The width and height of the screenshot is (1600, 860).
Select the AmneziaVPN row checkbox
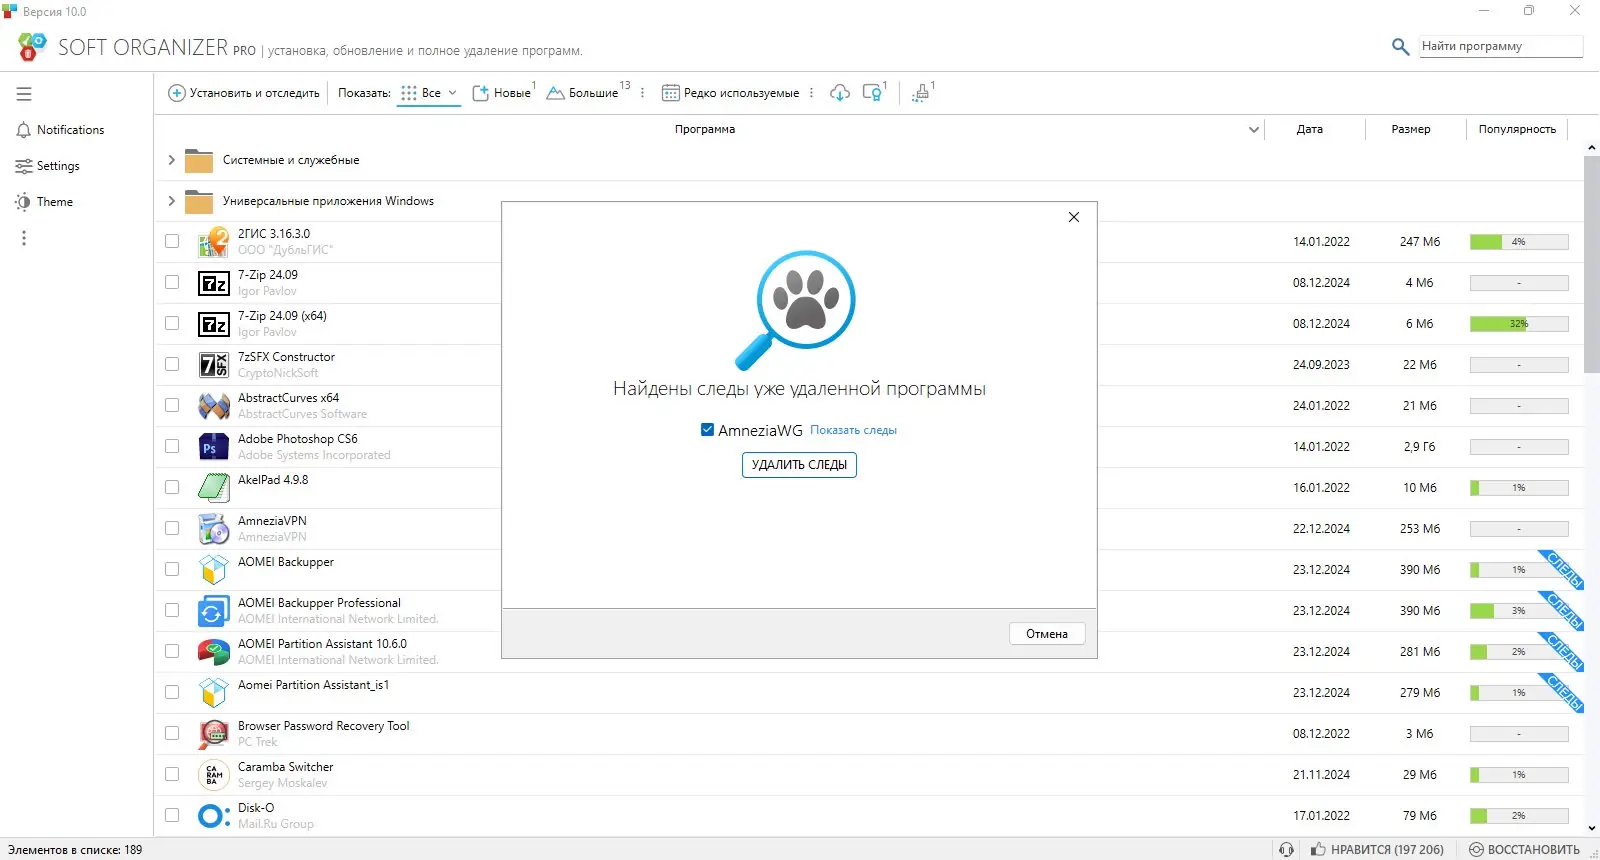click(172, 528)
